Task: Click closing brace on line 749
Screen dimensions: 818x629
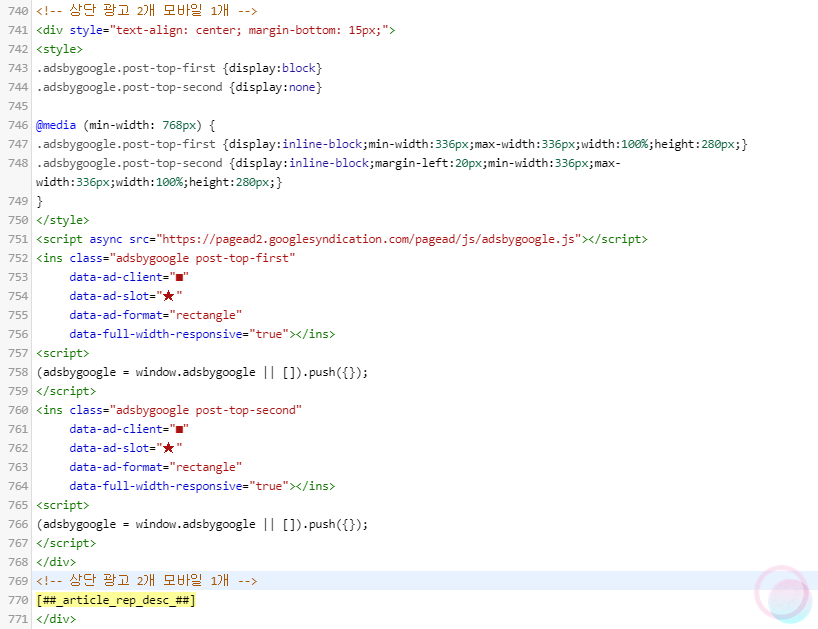Action: (x=40, y=201)
